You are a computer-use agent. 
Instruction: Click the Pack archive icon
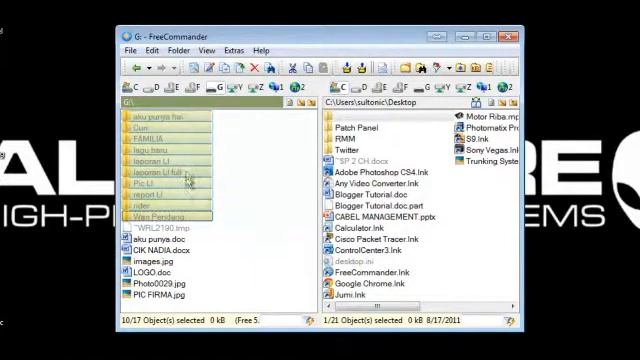pos(347,68)
